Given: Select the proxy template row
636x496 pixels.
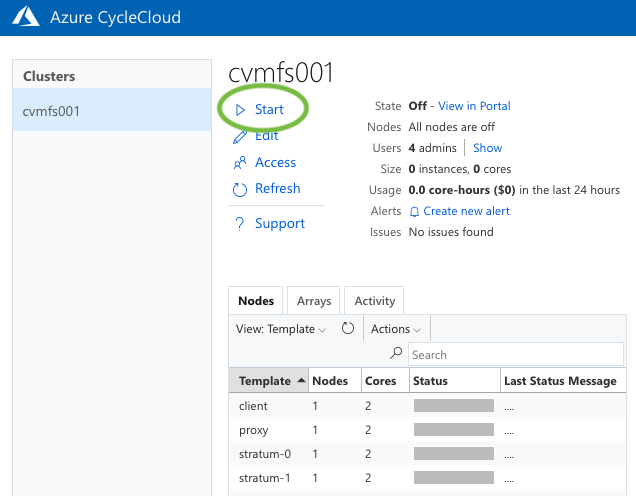Looking at the screenshot, I should pos(428,429).
